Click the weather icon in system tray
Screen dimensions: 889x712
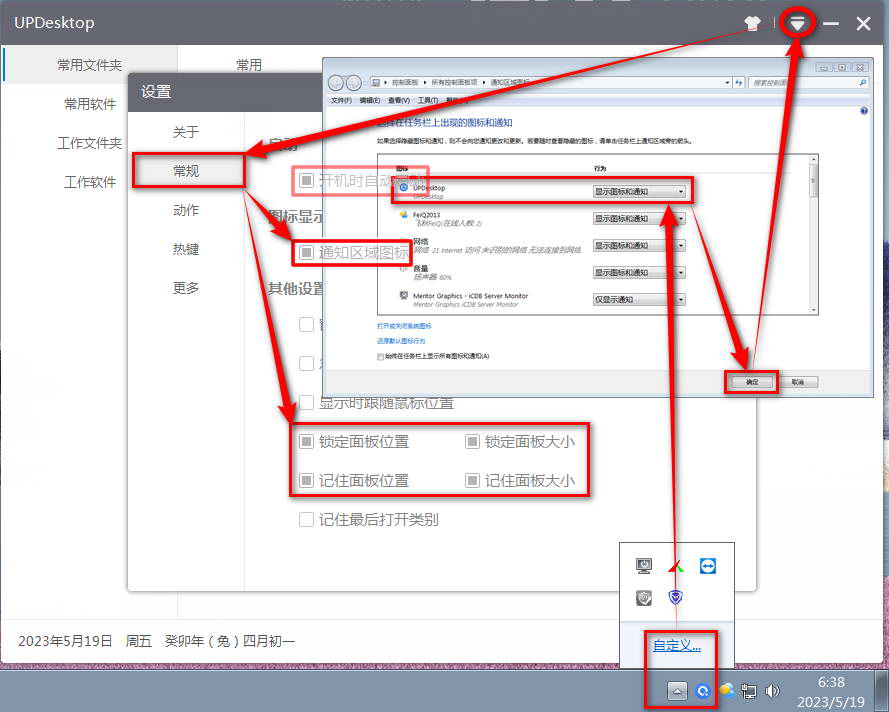pos(727,691)
